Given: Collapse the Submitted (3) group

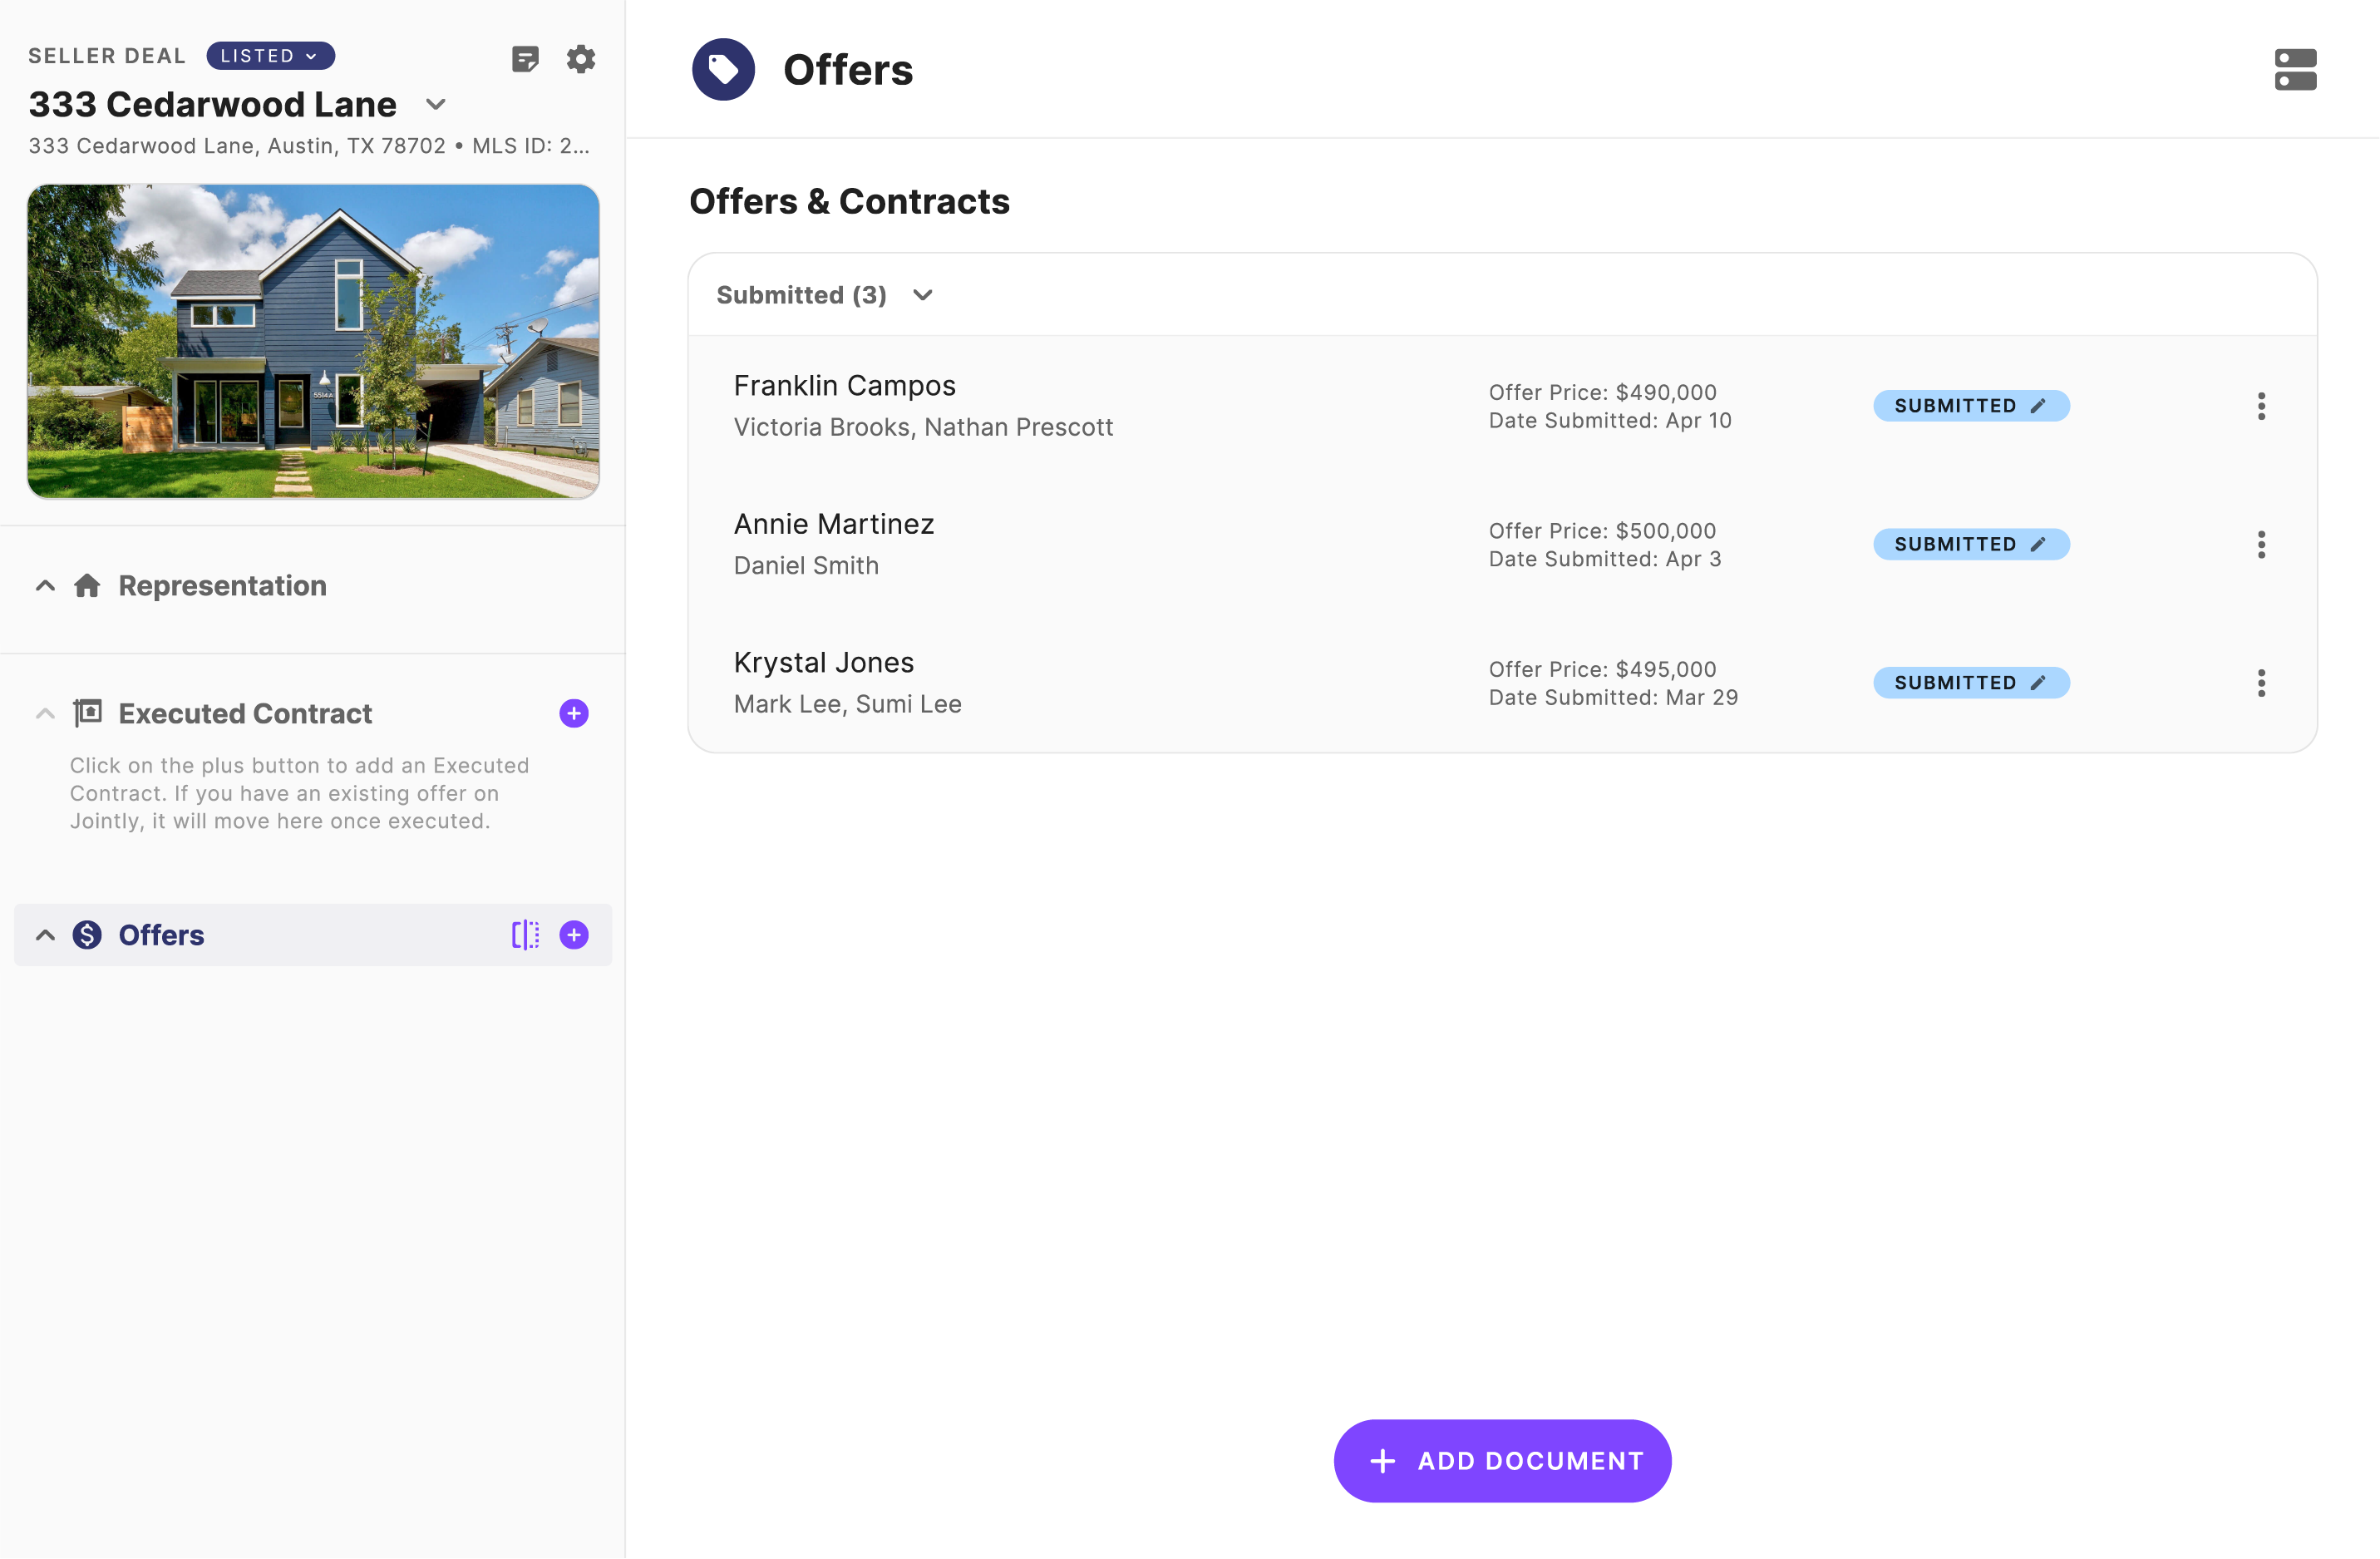Looking at the screenshot, I should pos(923,295).
